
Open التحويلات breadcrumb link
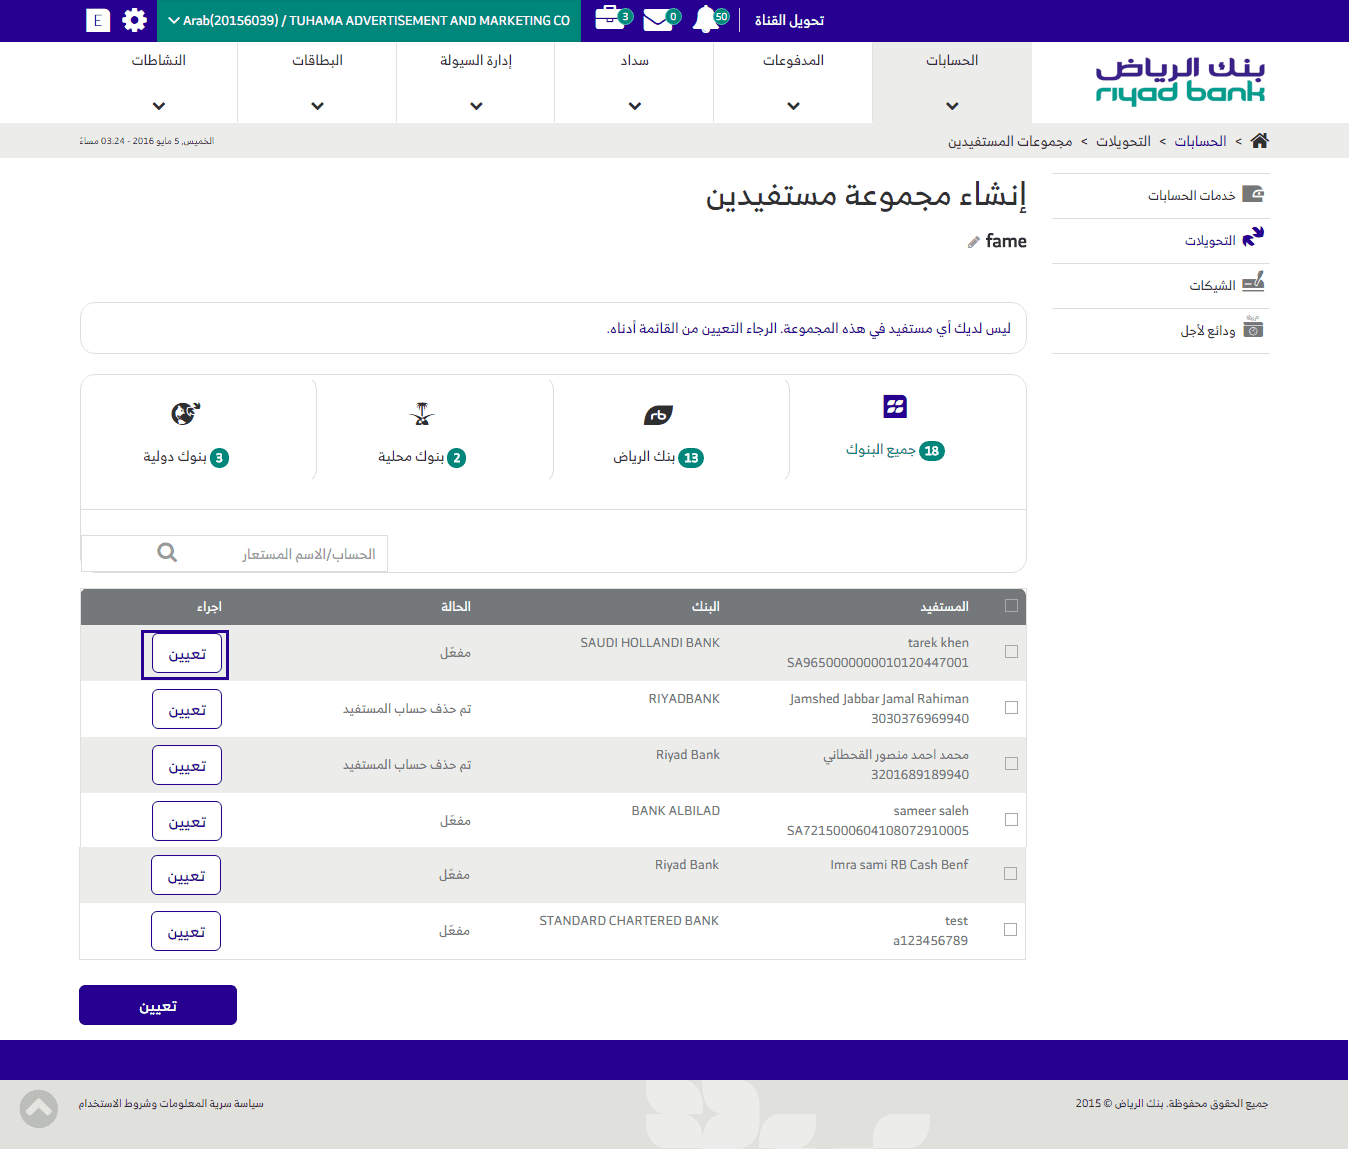1123,142
